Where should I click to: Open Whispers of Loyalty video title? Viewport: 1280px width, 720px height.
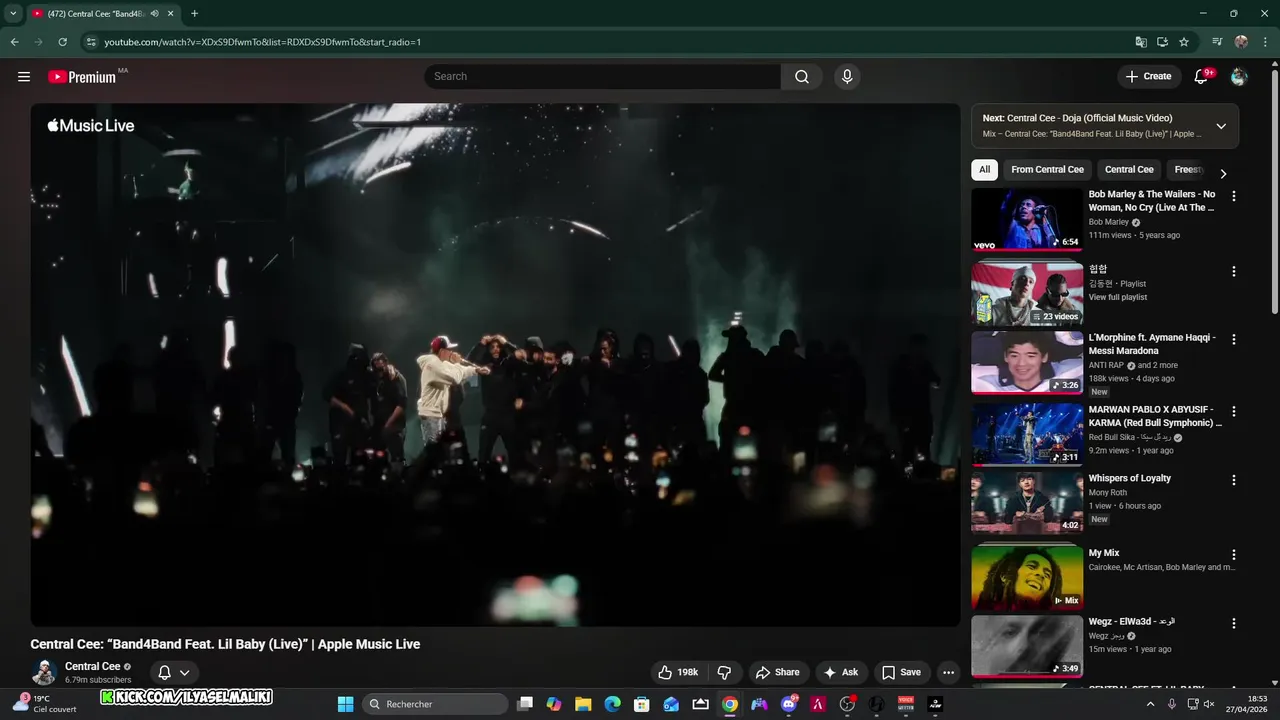coord(1130,478)
